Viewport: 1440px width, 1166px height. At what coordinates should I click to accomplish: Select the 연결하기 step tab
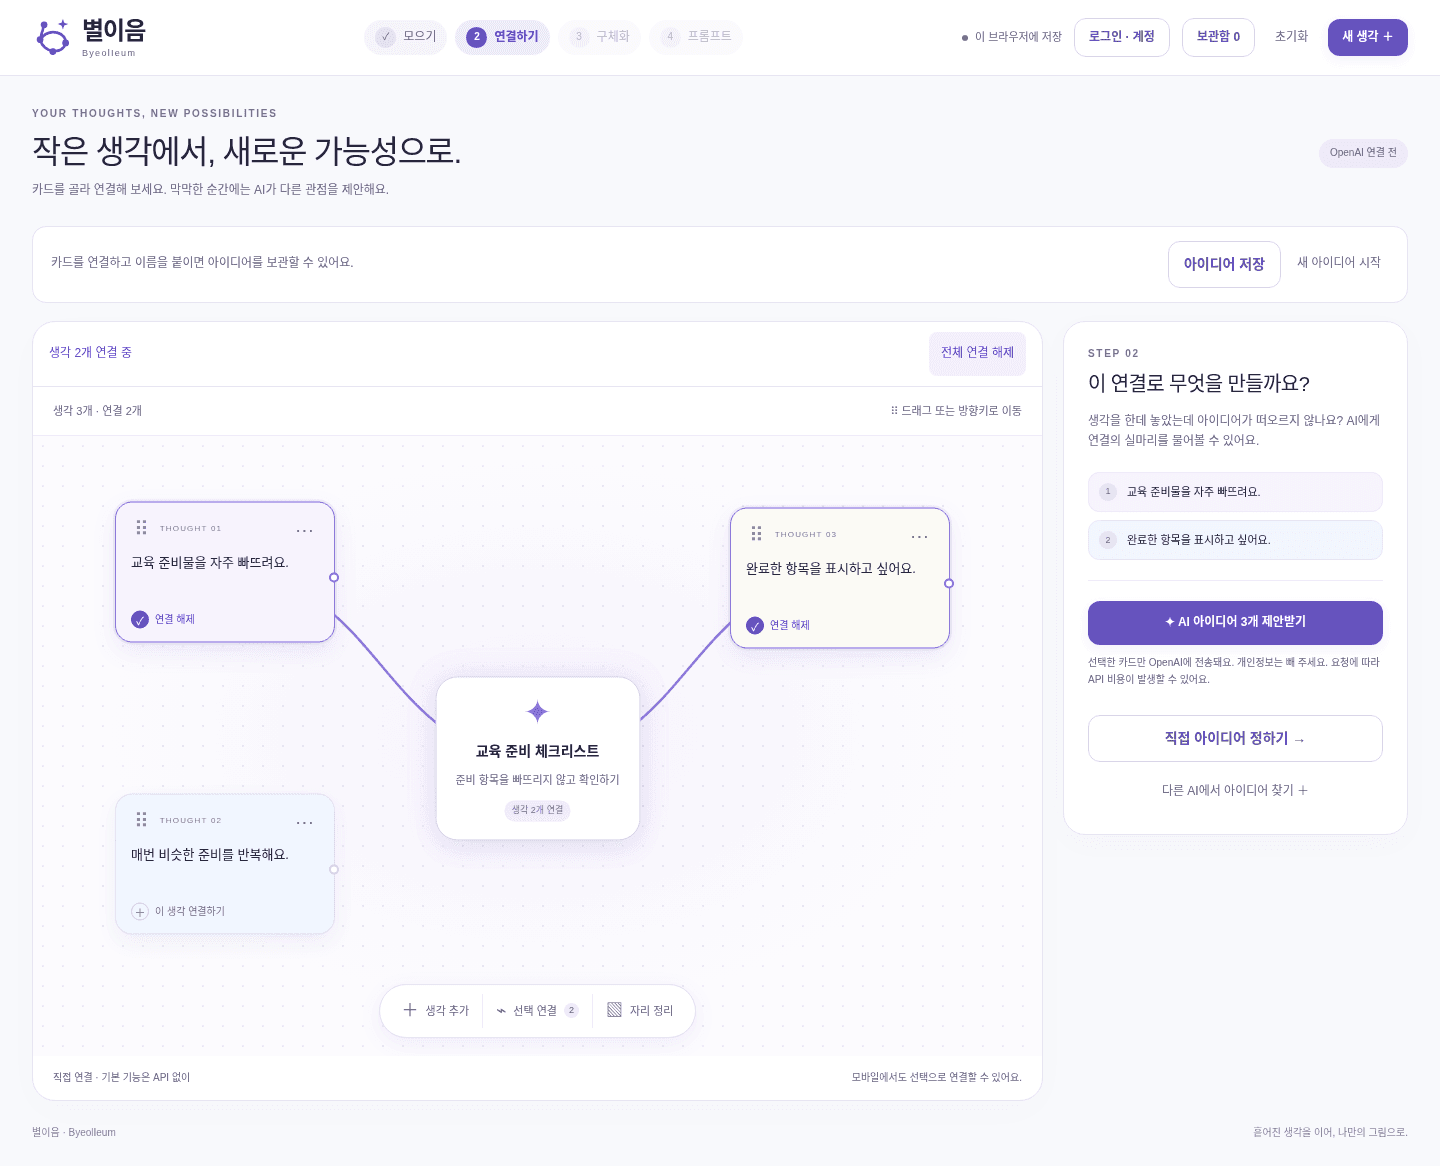tap(502, 37)
